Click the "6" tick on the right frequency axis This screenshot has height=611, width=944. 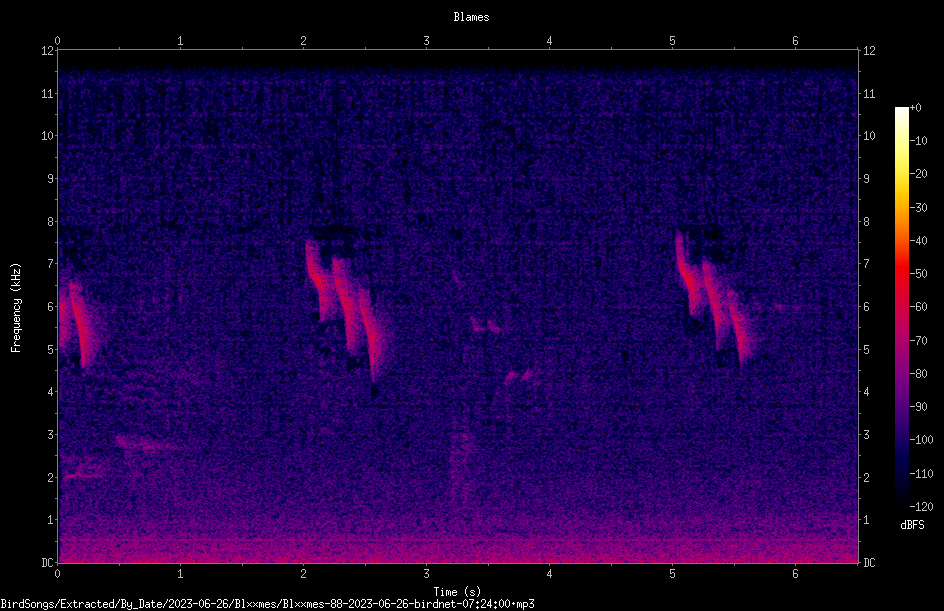(x=866, y=306)
